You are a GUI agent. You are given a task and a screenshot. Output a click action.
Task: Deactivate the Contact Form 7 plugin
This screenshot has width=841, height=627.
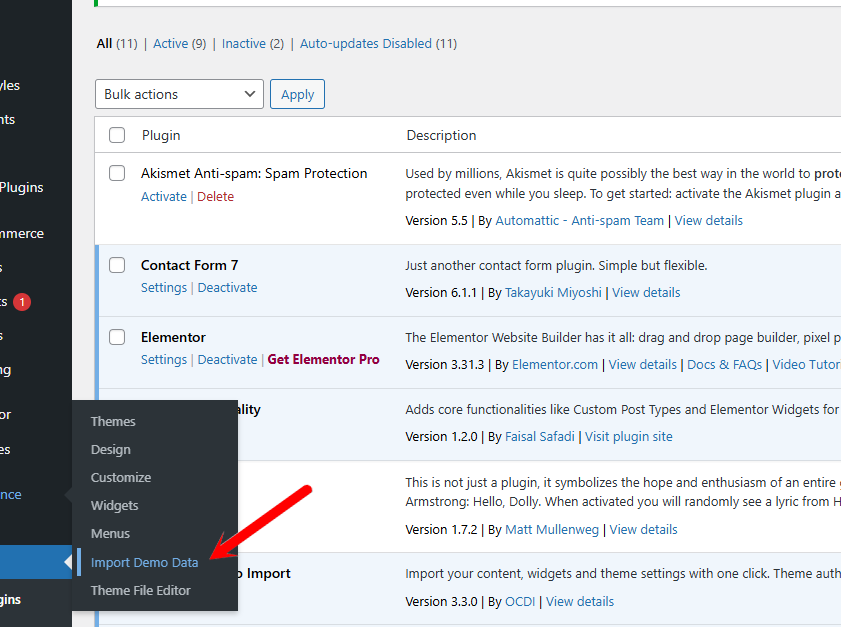tap(227, 287)
